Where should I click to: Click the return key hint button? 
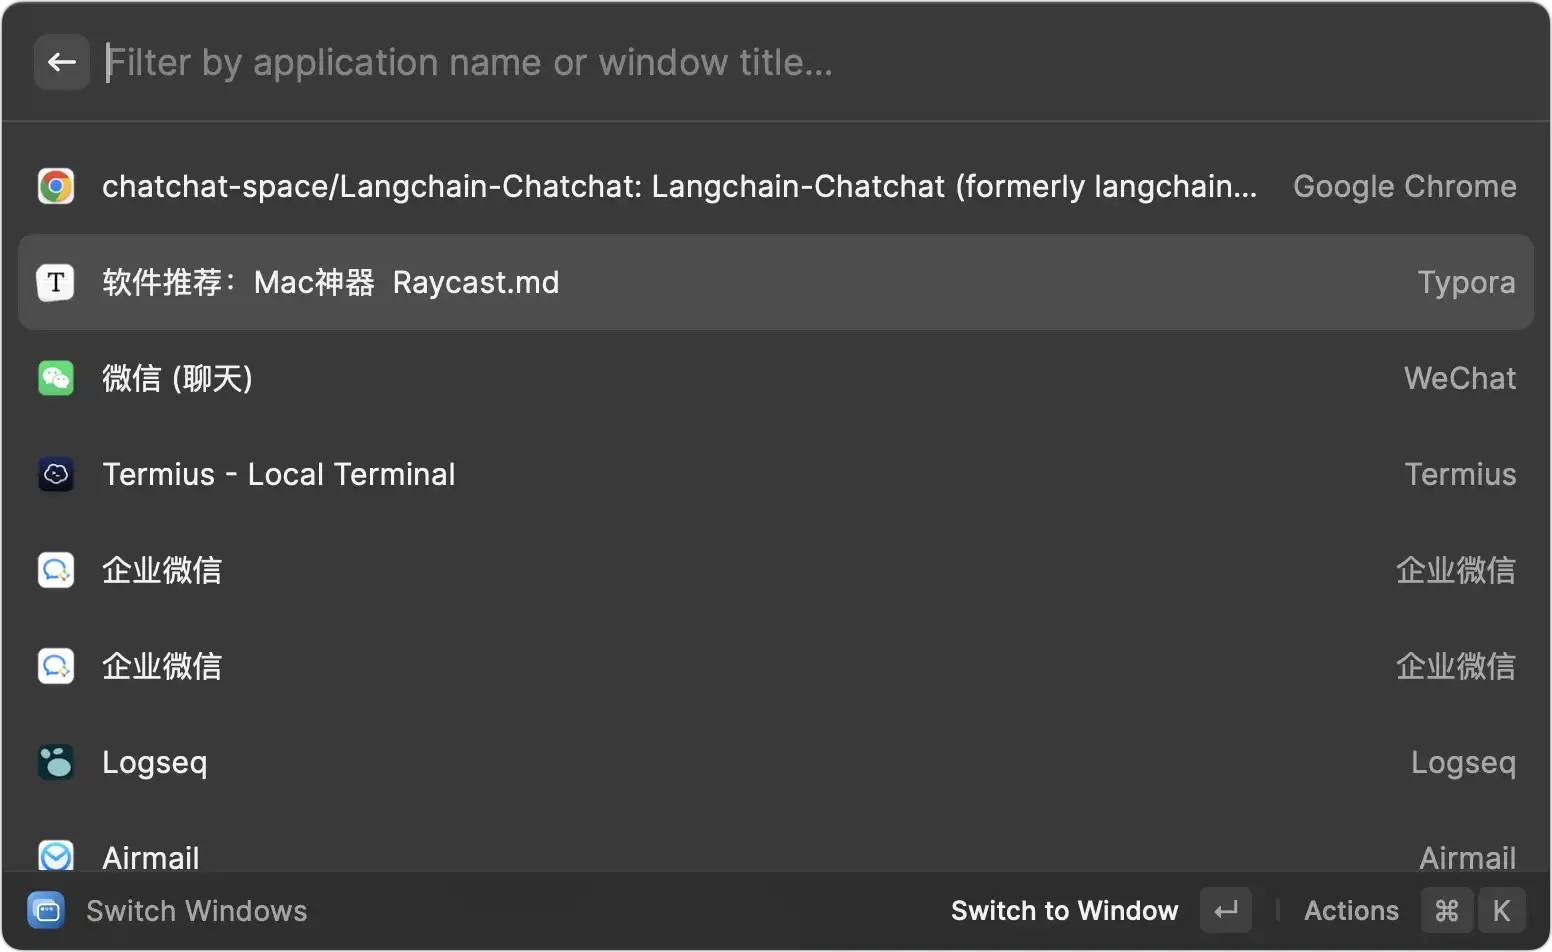click(1226, 910)
